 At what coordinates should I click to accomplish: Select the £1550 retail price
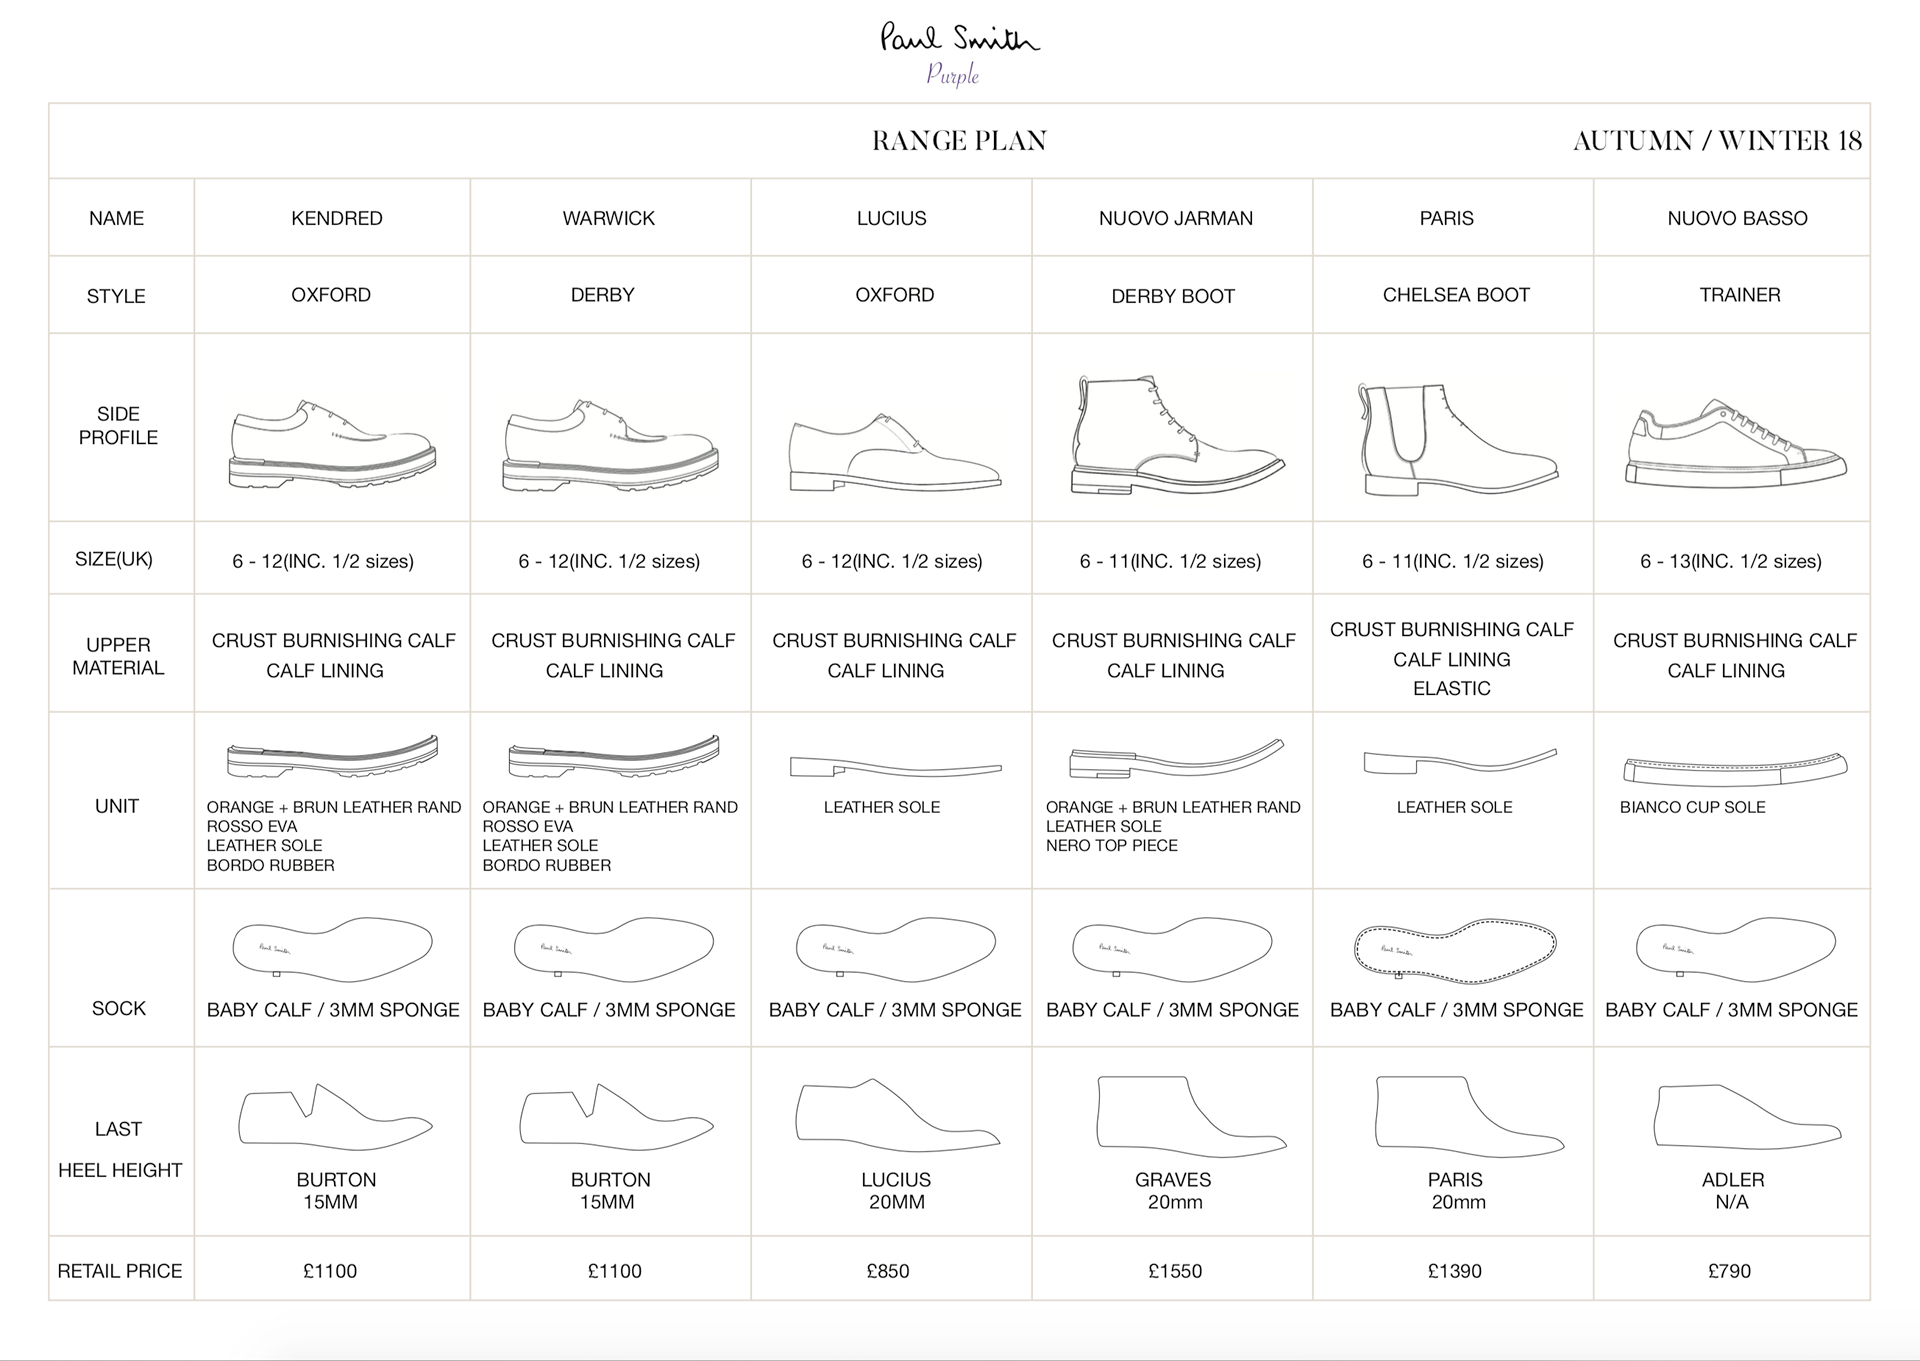click(x=1174, y=1271)
